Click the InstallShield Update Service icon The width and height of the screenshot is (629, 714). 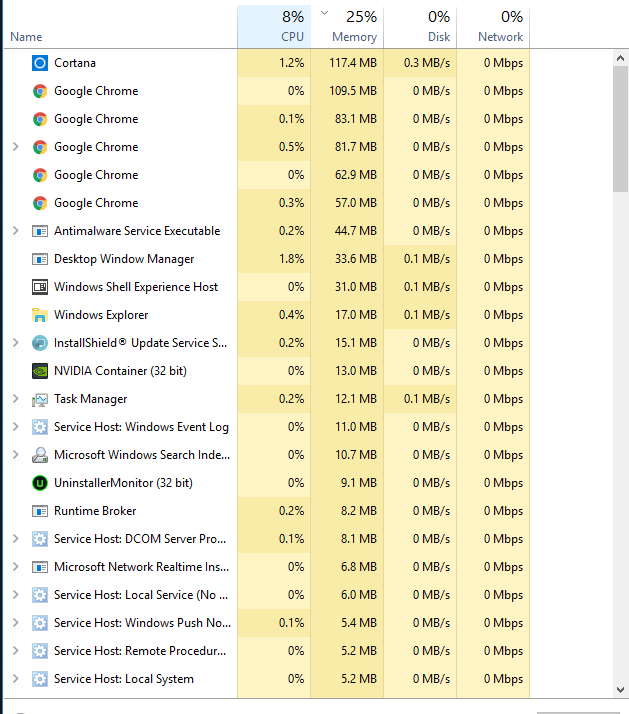[40, 343]
